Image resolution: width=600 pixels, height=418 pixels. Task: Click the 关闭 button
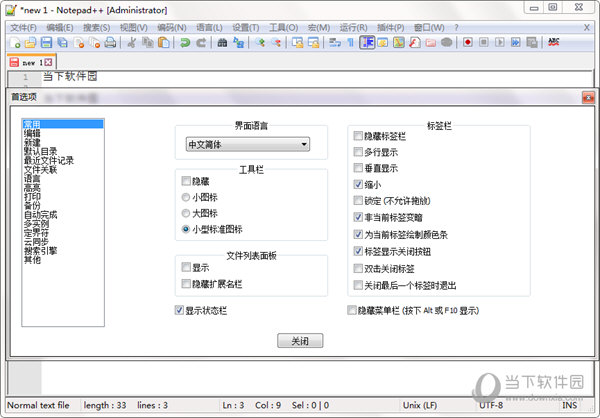pyautogui.click(x=300, y=341)
